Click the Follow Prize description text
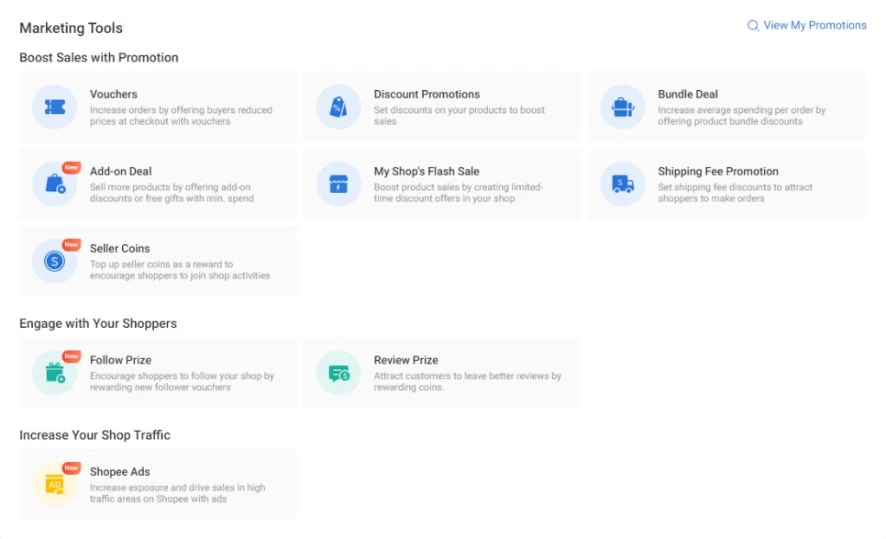Image resolution: width=886 pixels, height=539 pixels. 182,381
